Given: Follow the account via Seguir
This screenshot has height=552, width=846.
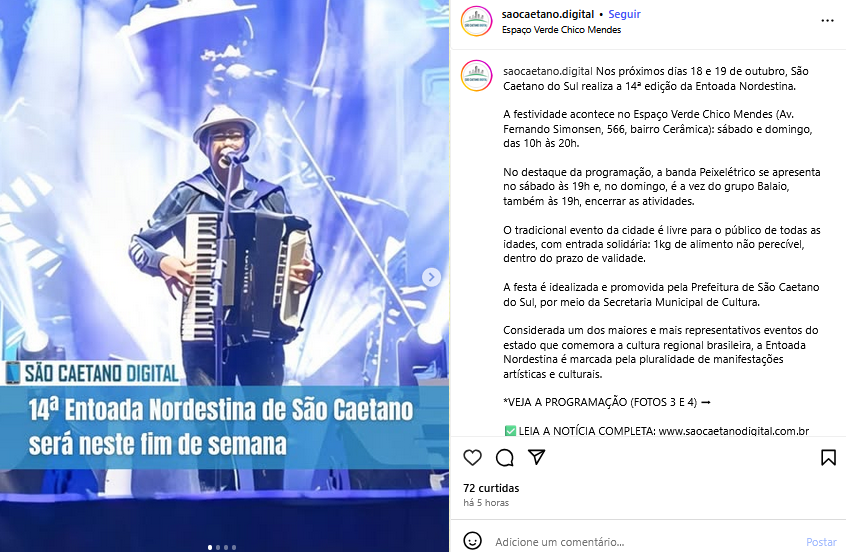Looking at the screenshot, I should pyautogui.click(x=624, y=15).
